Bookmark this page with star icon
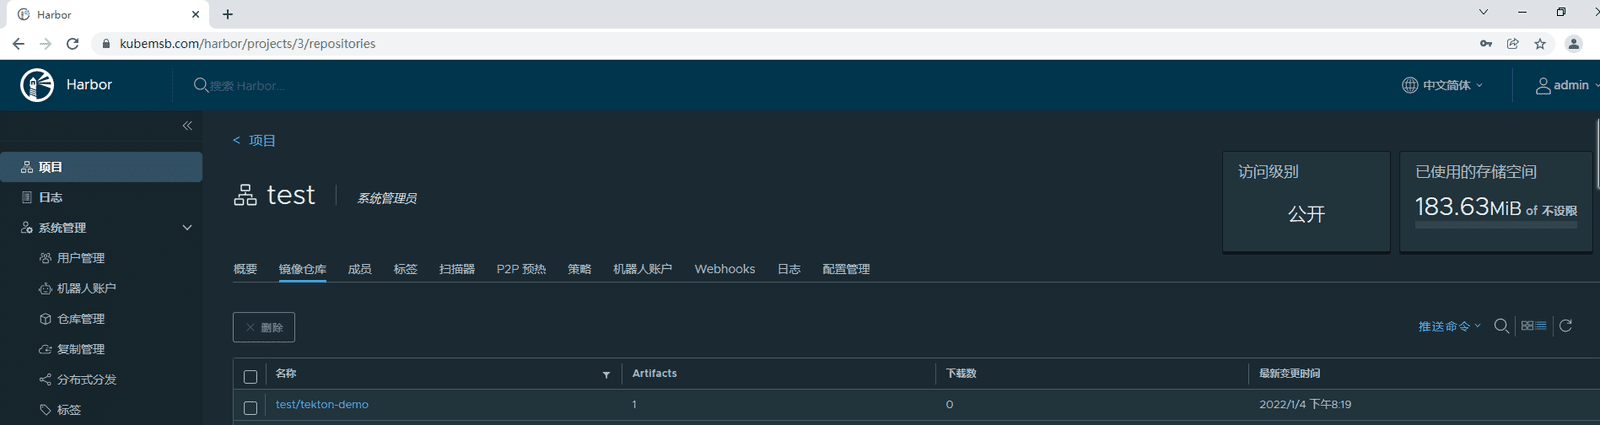 1540,44
